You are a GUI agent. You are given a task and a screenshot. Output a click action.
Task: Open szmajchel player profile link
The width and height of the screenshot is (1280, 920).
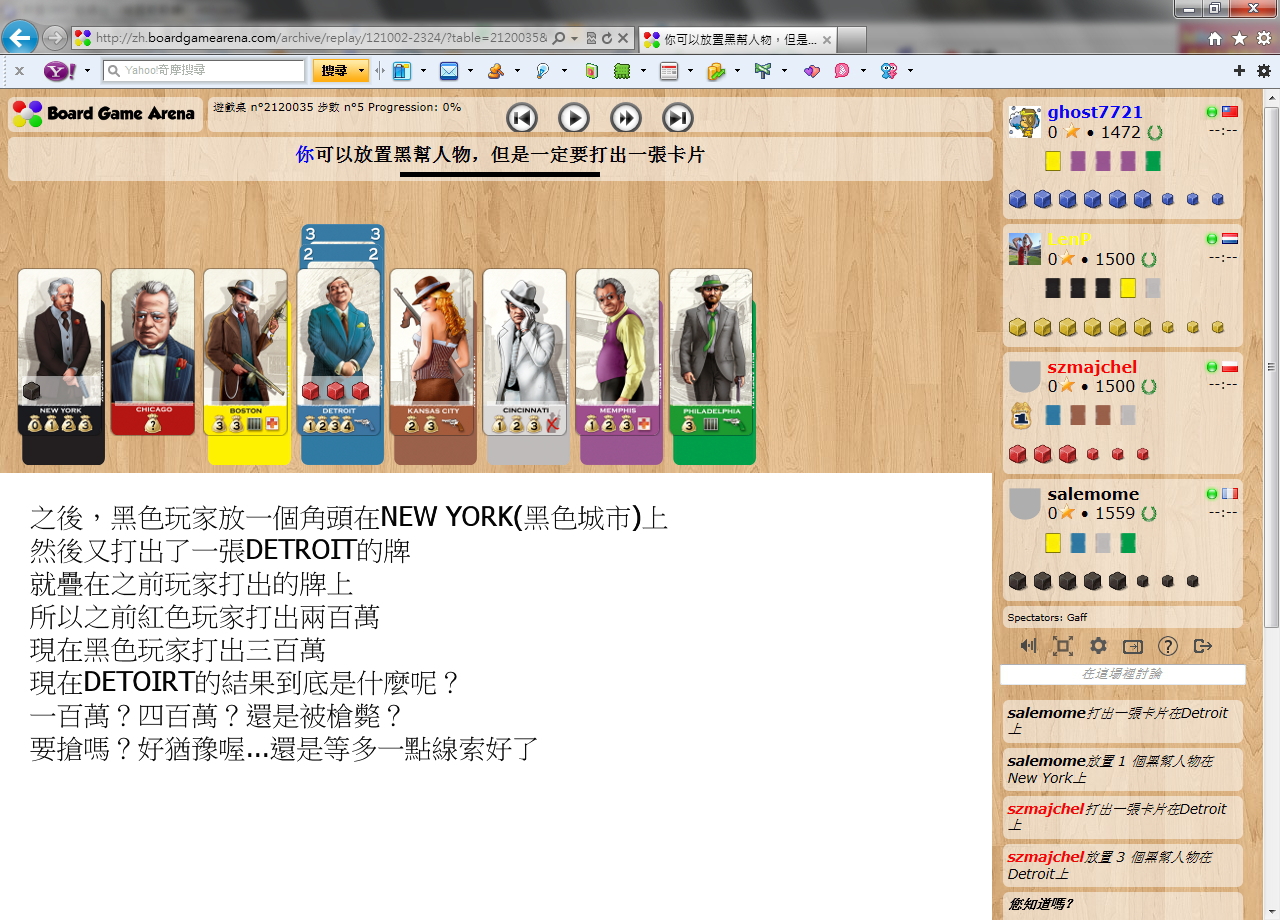point(1092,367)
